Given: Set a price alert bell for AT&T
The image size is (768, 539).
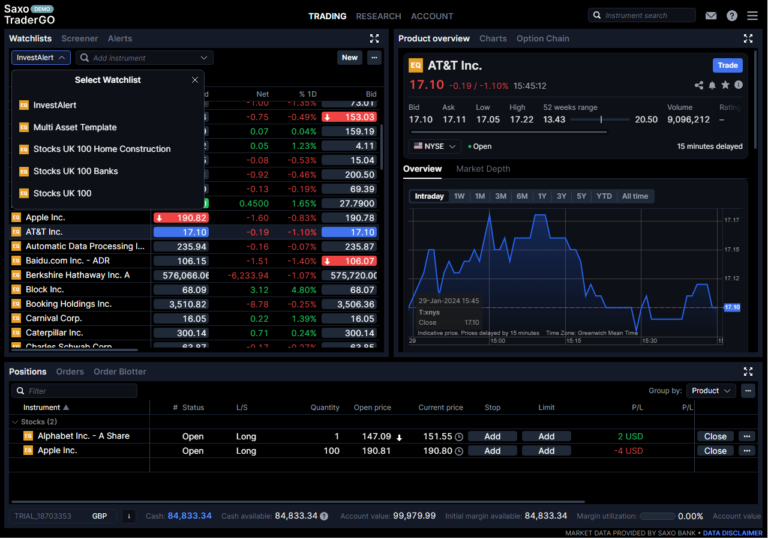Looking at the screenshot, I should pos(712,86).
